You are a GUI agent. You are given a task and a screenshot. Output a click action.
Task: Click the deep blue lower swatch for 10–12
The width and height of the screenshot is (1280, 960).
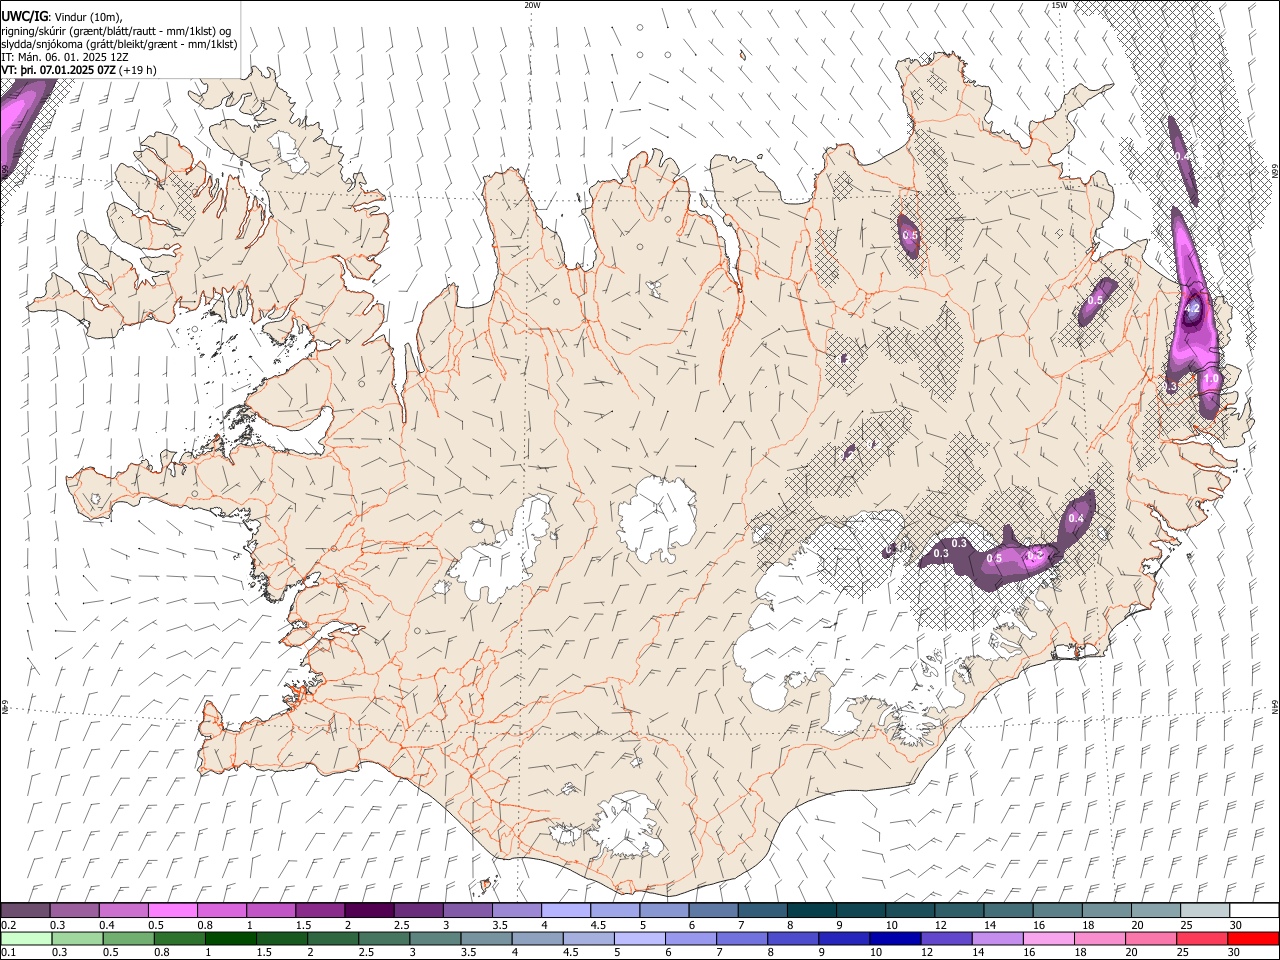895,938
